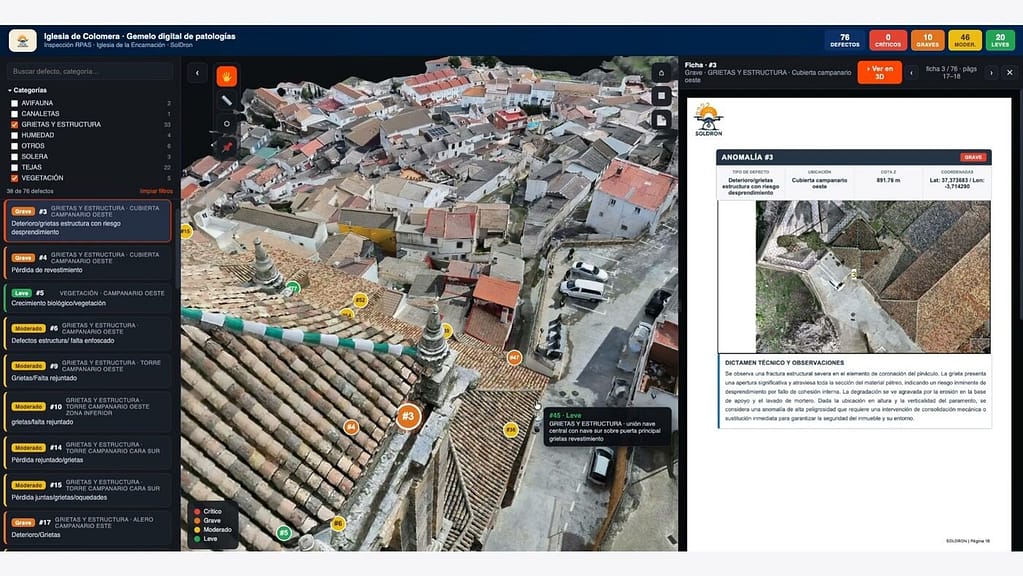Click coordinates 'Lat: 37,373683' cell
Viewport: 1023px width, 576px height.
pos(957,183)
